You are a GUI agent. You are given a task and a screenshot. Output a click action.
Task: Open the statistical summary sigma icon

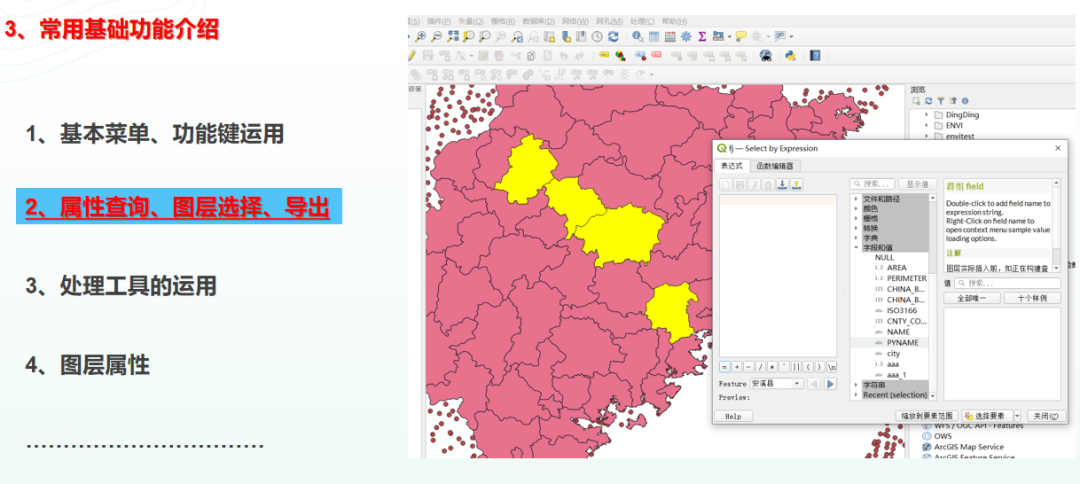click(x=702, y=36)
